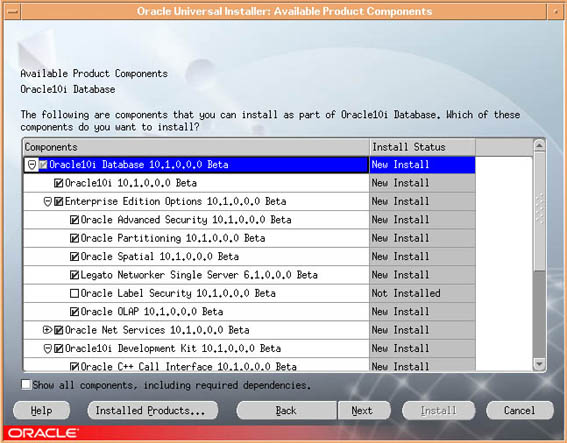Click scrollbar up arrow in components list
Image resolution: width=567 pixels, height=443 pixels.
[x=539, y=145]
